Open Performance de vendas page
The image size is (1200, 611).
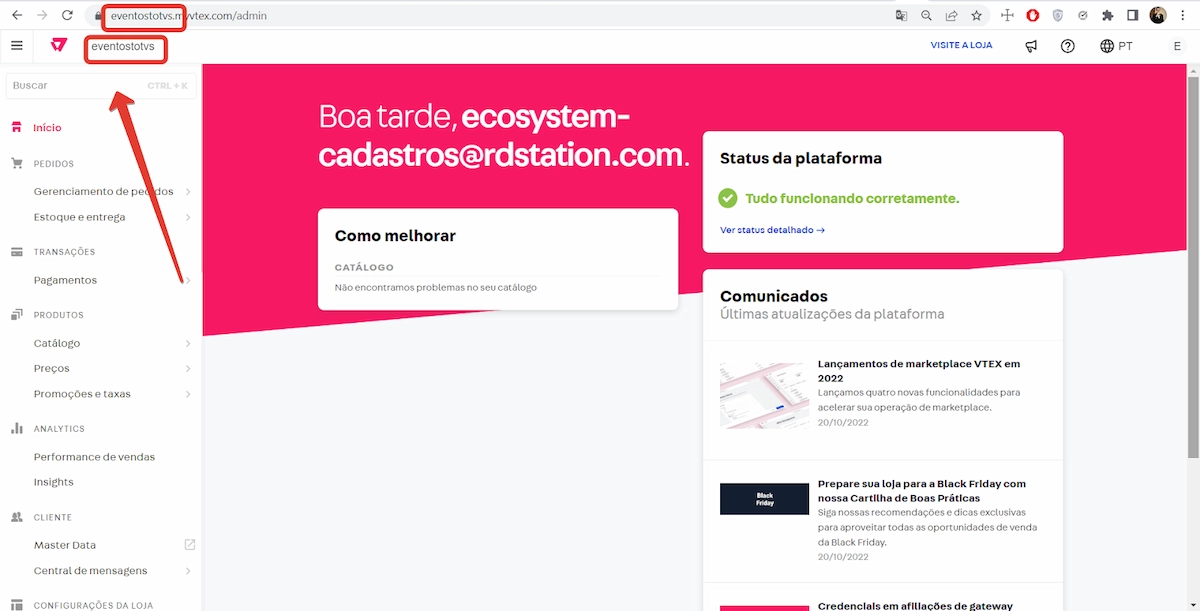pyautogui.click(x=95, y=457)
